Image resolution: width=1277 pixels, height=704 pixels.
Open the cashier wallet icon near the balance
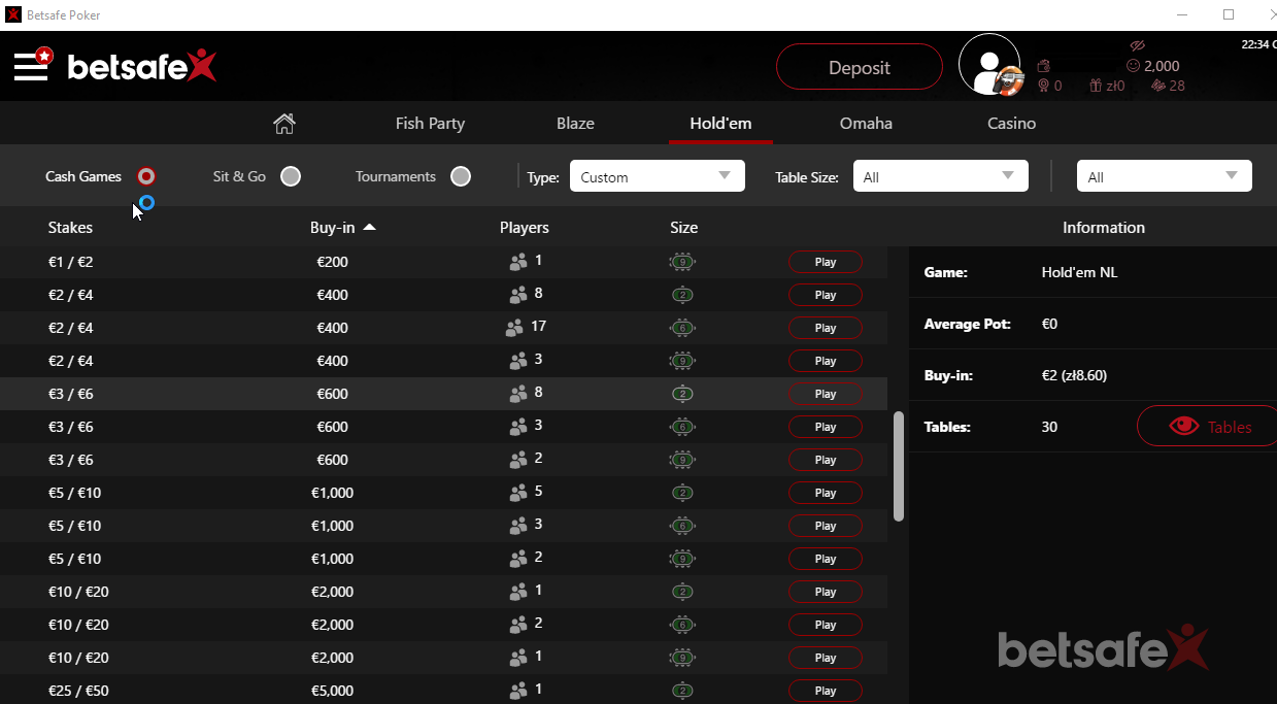click(x=1043, y=65)
